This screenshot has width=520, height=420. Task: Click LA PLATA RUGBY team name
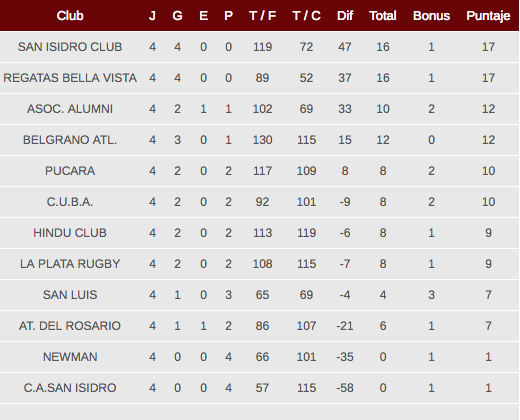(x=70, y=264)
